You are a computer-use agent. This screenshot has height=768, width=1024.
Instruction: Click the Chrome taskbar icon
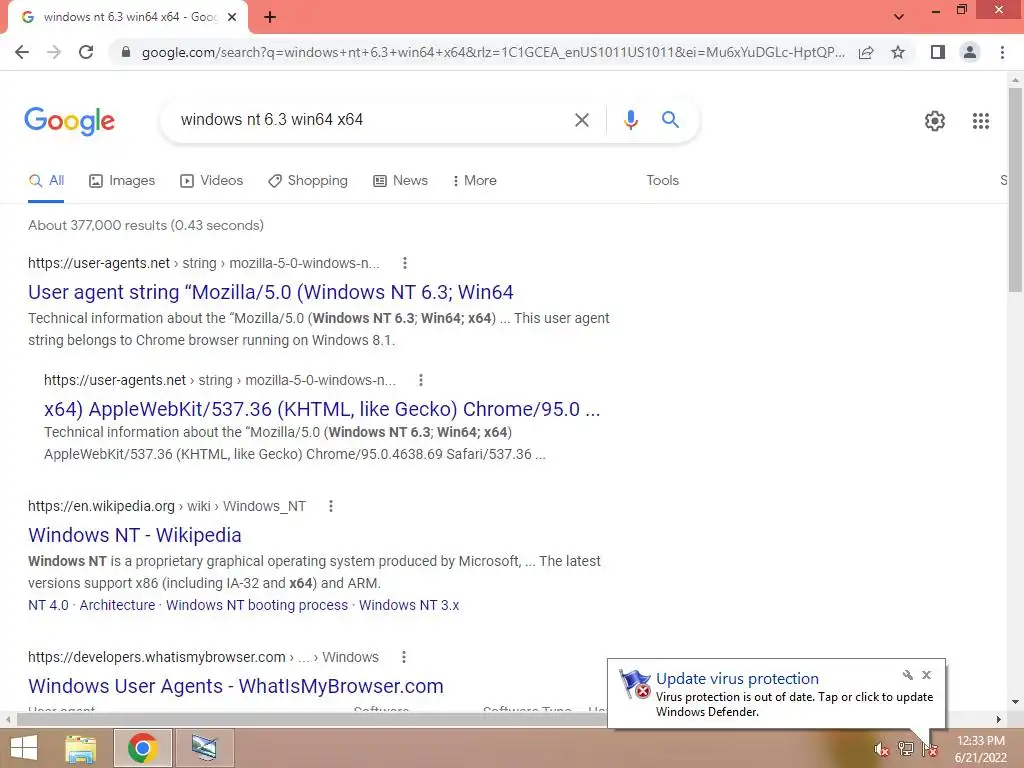143,748
